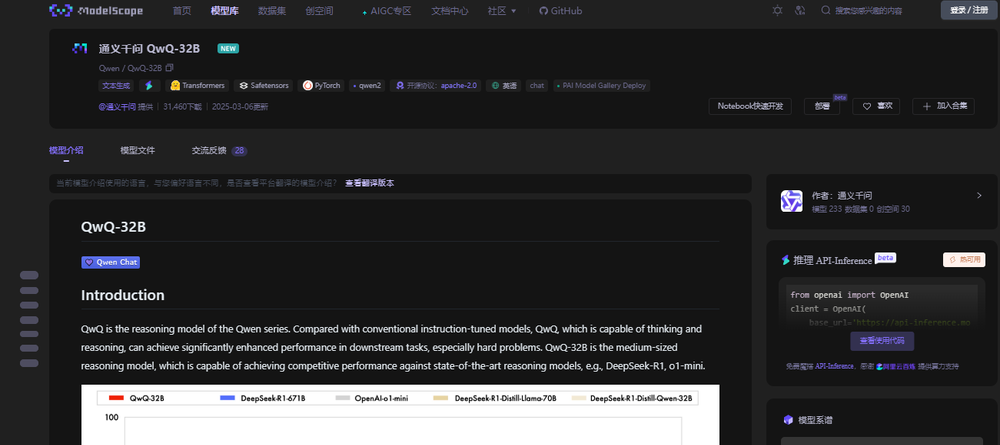
Task: Jump to first outline marker in left sidebar
Action: click(29, 275)
